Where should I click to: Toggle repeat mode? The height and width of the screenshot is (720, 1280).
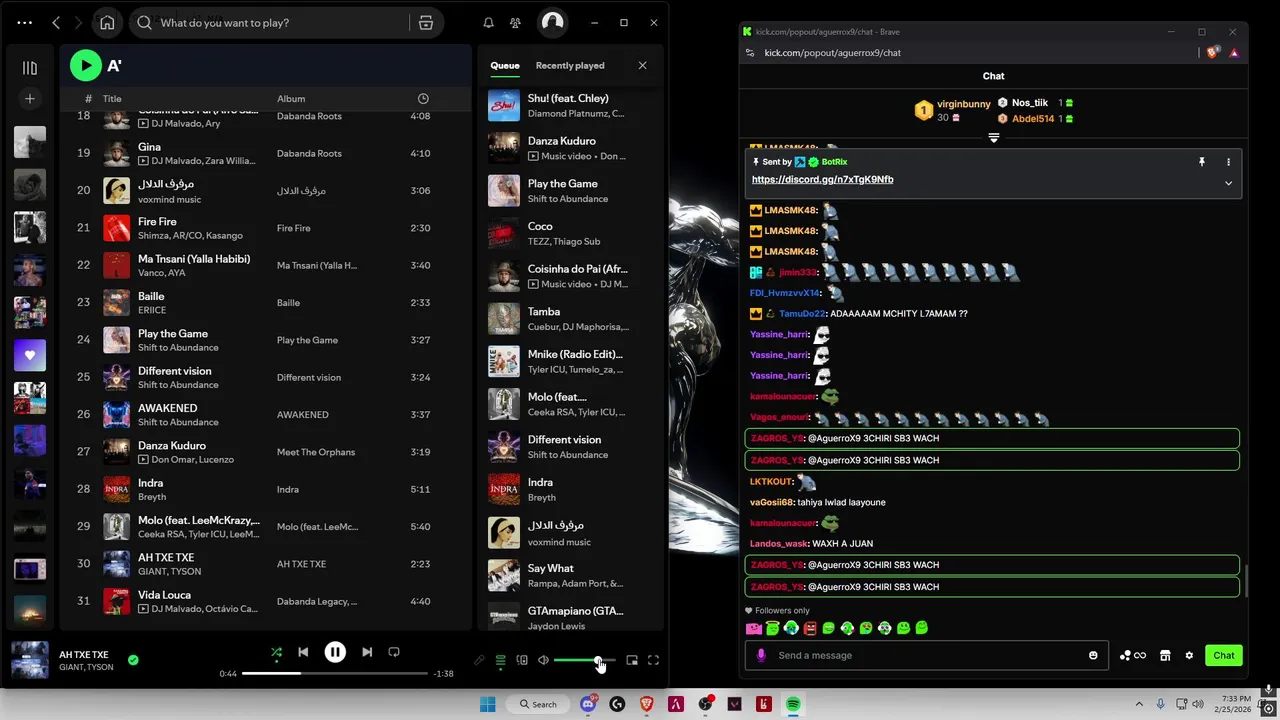(x=394, y=652)
